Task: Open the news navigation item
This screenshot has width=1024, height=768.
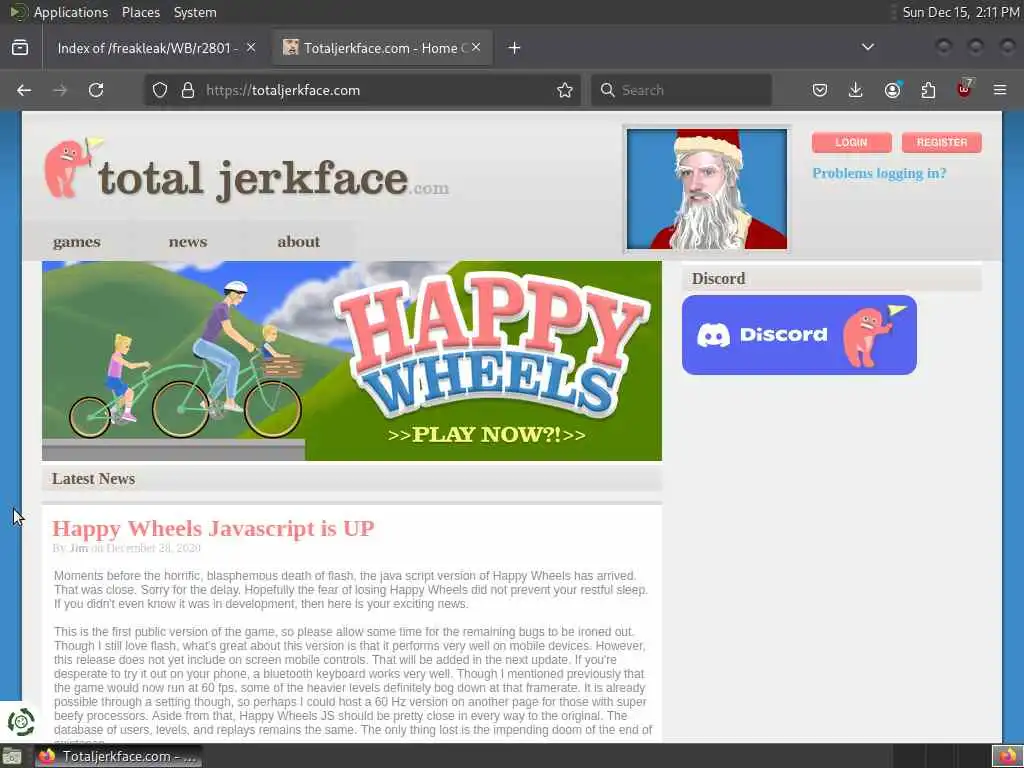Action: point(187,242)
